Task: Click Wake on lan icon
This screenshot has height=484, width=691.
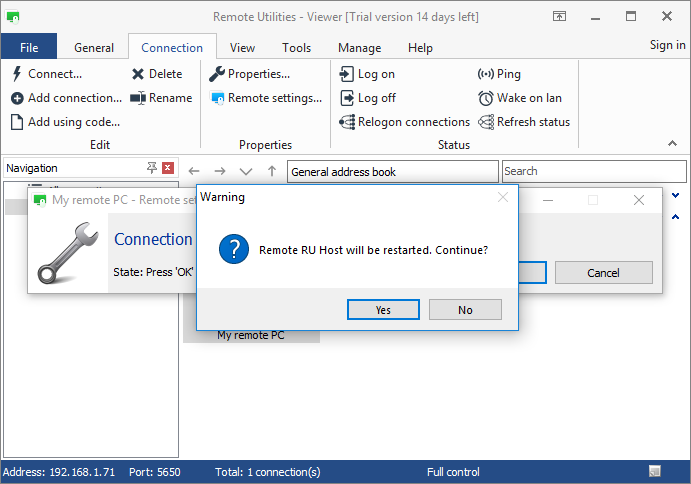Action: (x=486, y=98)
